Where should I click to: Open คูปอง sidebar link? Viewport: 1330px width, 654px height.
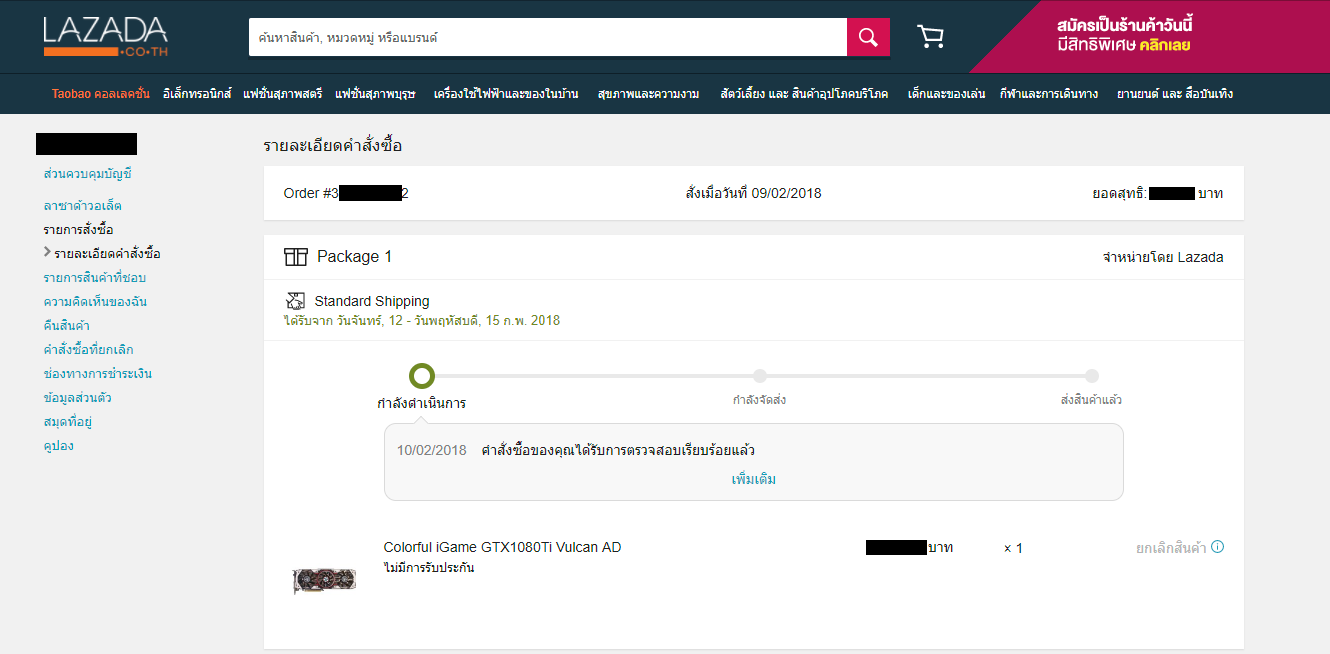[59, 446]
